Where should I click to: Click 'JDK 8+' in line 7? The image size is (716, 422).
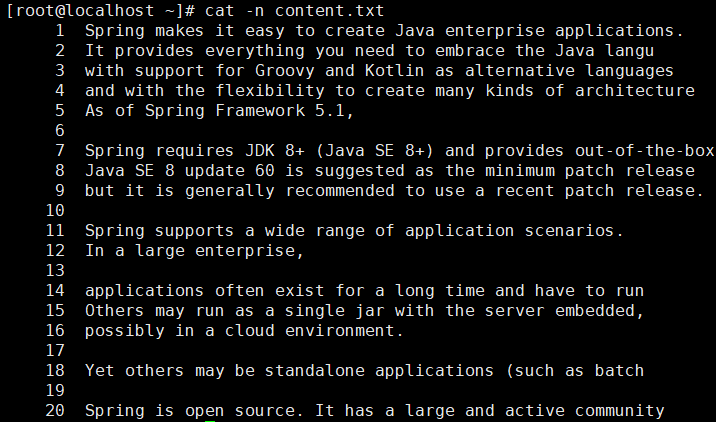[x=274, y=151]
